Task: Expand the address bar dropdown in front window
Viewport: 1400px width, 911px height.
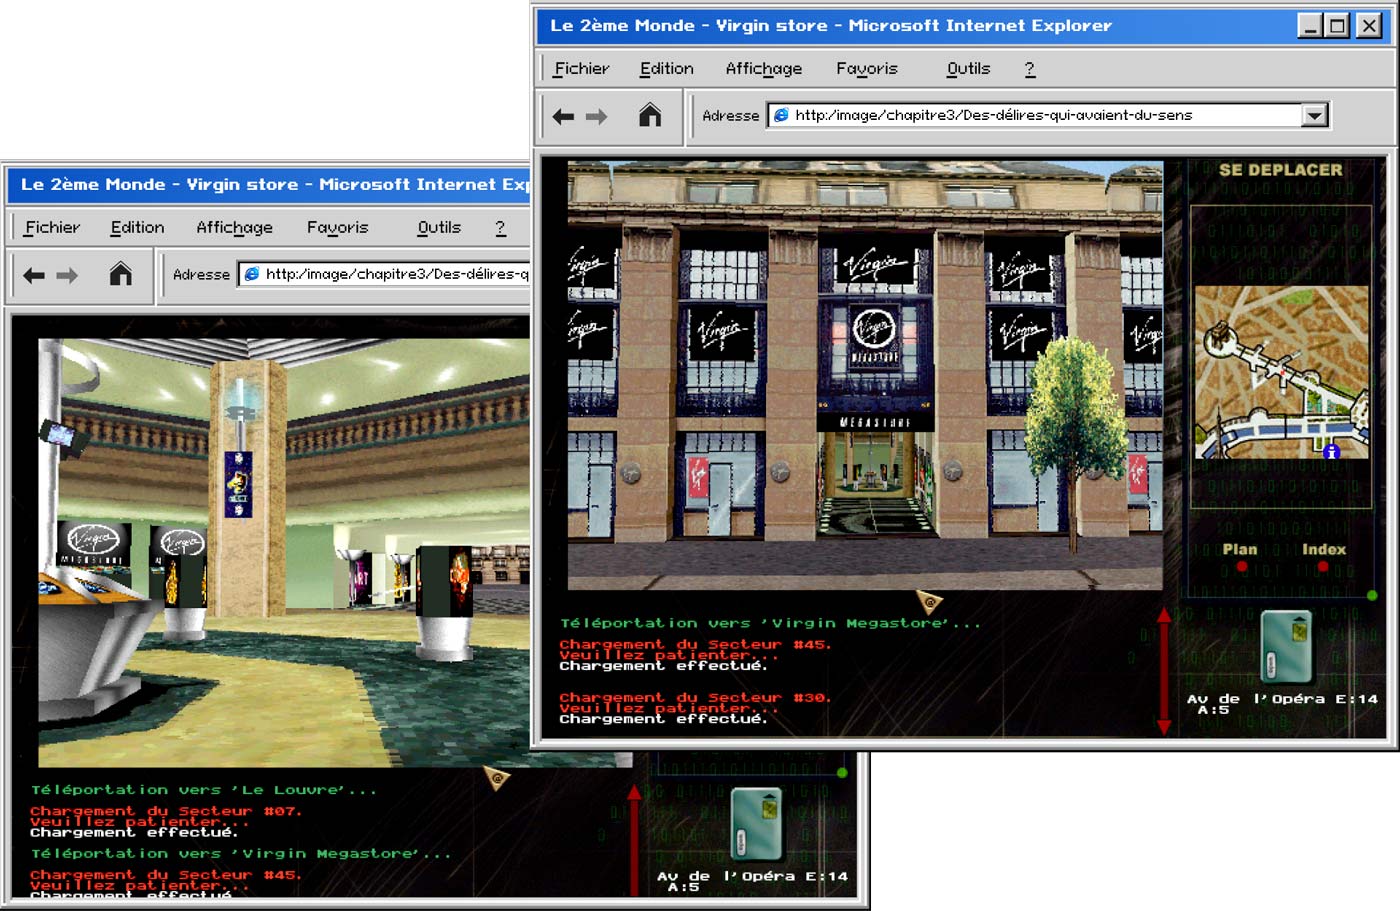Action: (1314, 116)
